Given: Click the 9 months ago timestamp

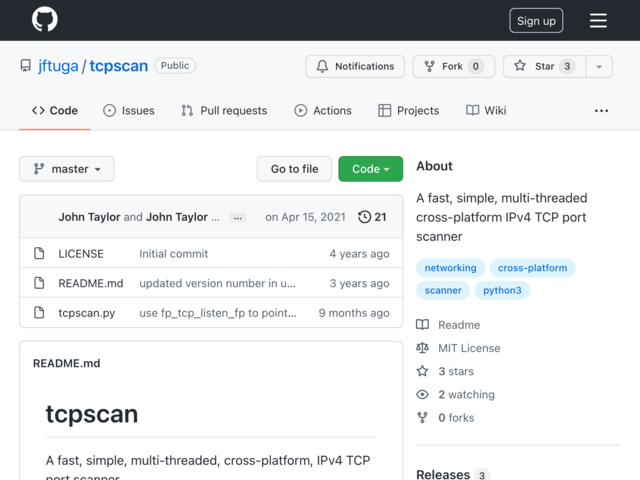Looking at the screenshot, I should [x=354, y=313].
